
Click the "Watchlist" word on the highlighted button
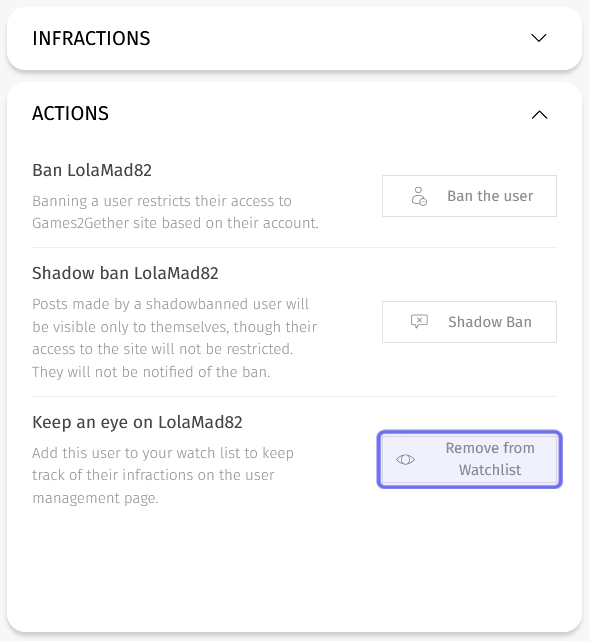tap(490, 470)
